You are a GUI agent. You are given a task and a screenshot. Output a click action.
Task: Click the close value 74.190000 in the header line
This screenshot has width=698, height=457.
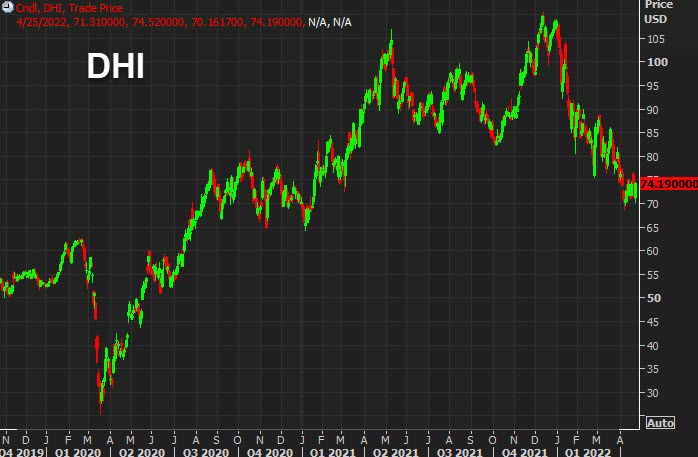point(276,22)
